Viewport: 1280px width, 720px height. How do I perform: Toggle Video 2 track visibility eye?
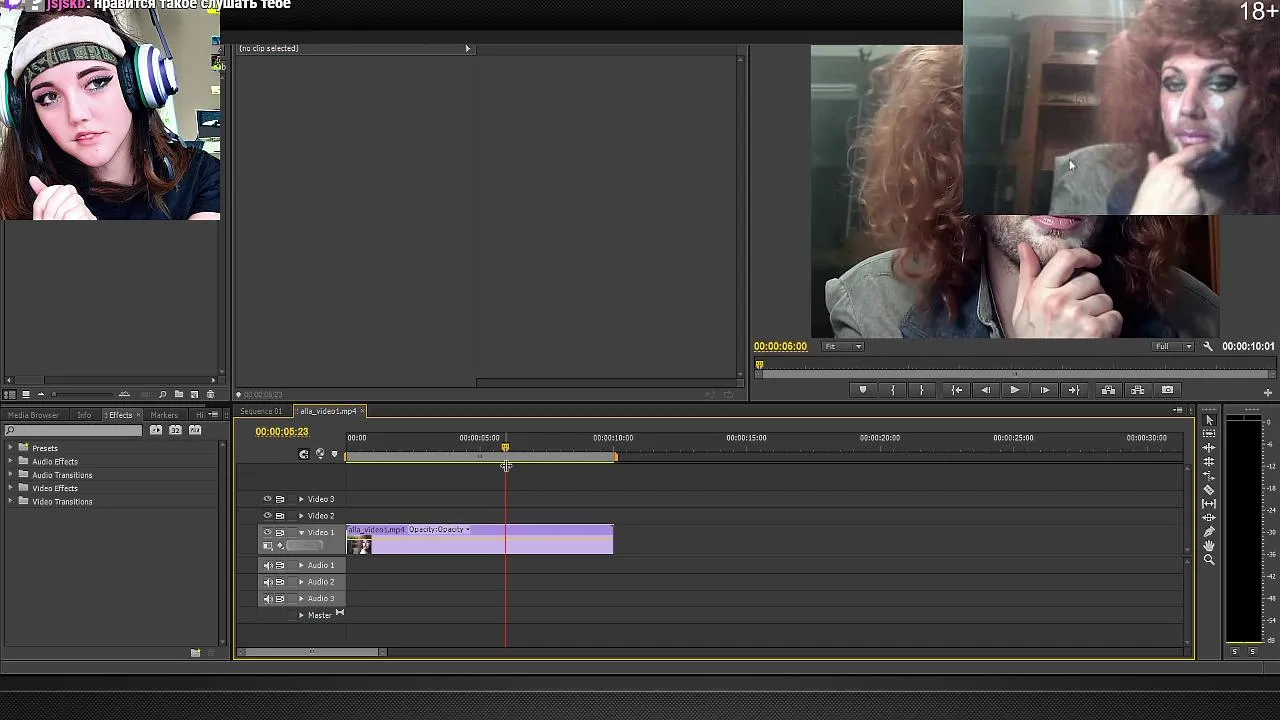[x=267, y=515]
